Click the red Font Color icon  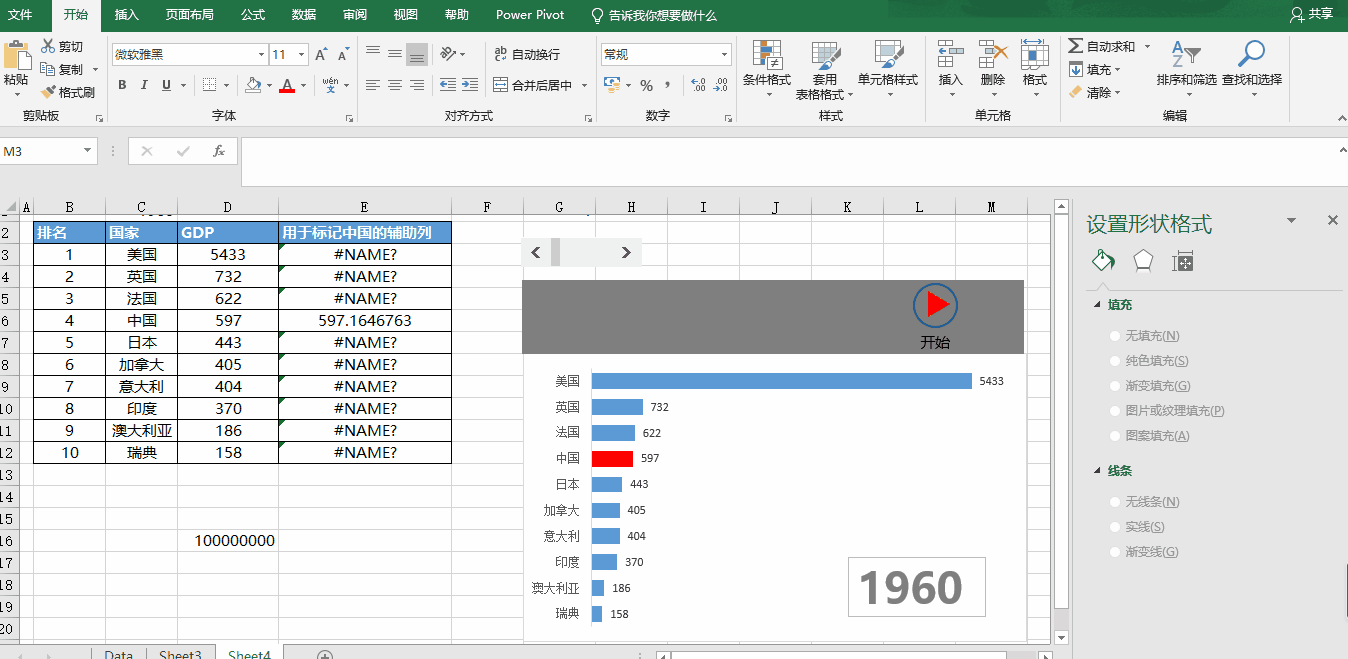coord(287,85)
